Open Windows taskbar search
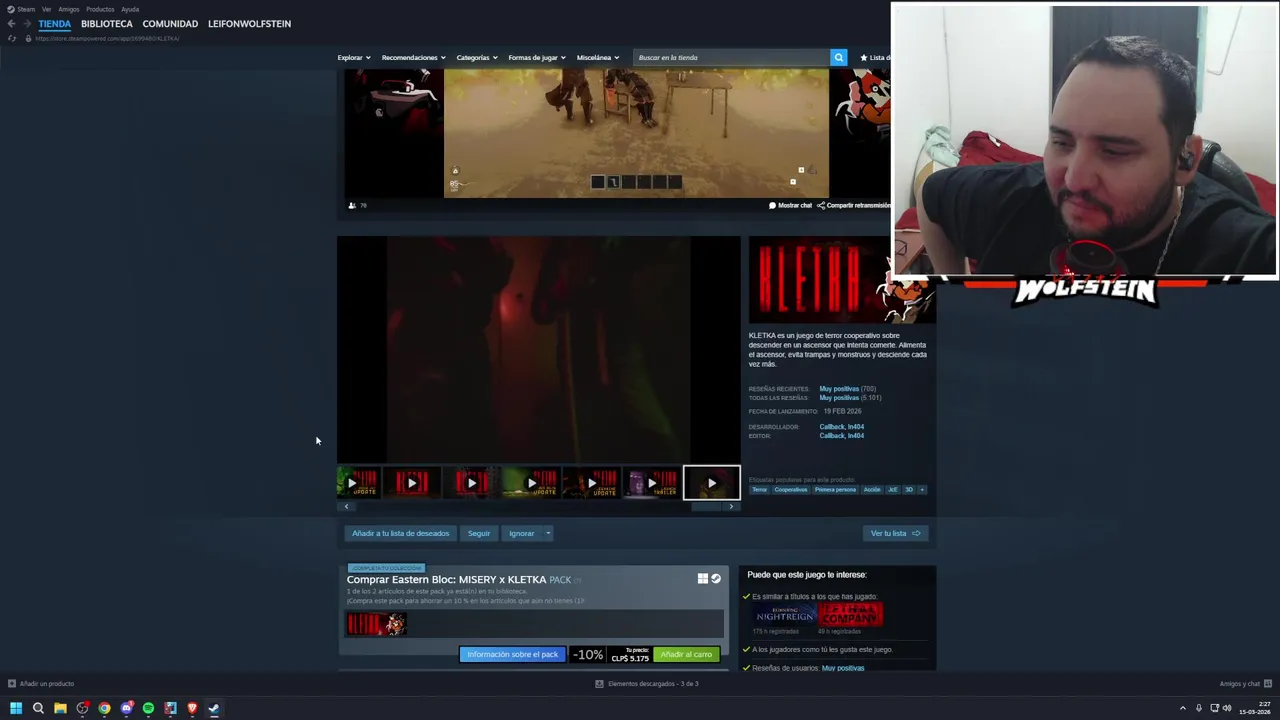 [38, 708]
